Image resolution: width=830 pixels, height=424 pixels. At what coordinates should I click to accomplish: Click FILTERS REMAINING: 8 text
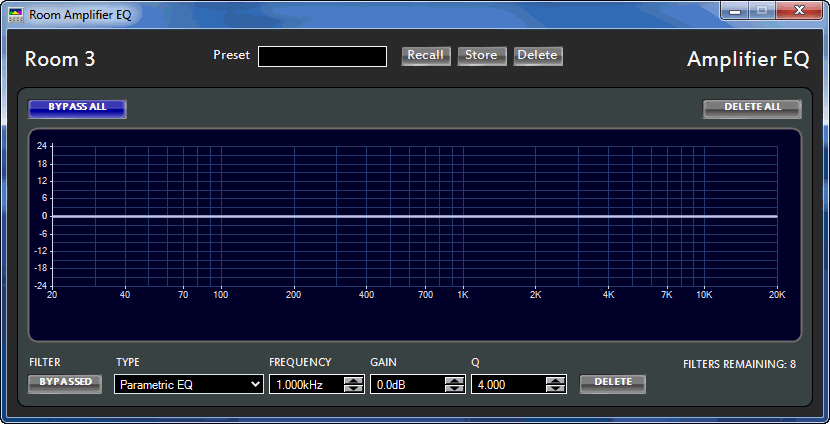click(739, 364)
